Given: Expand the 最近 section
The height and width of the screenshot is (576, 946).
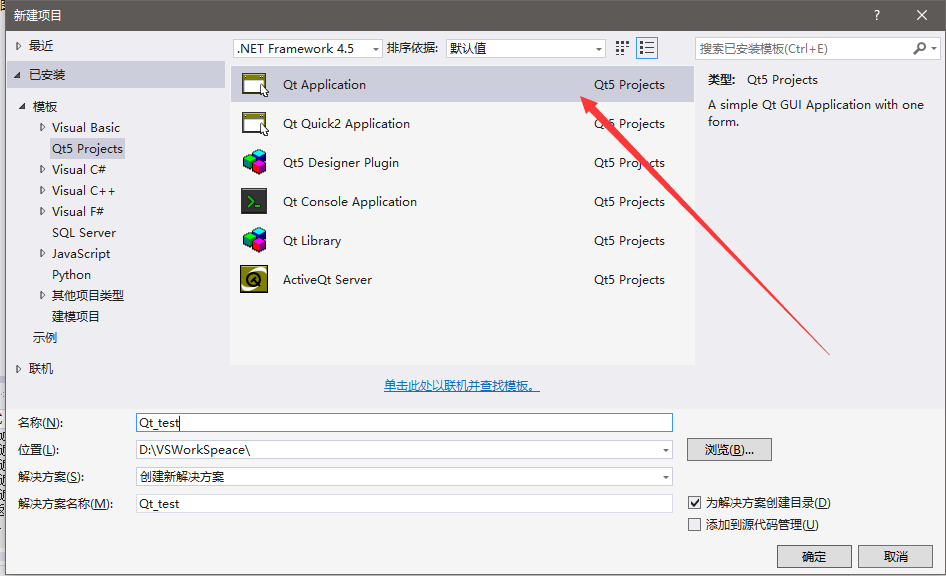Looking at the screenshot, I should point(18,46).
